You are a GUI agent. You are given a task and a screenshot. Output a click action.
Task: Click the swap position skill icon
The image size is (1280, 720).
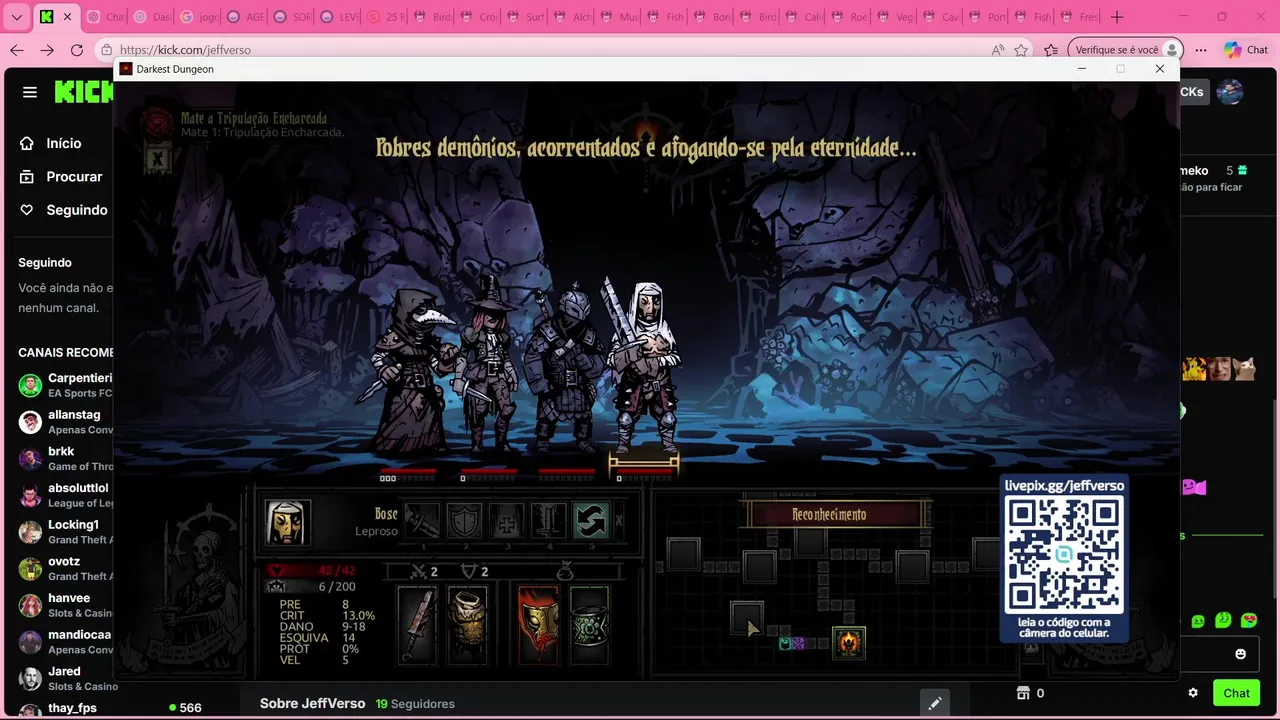pos(591,521)
